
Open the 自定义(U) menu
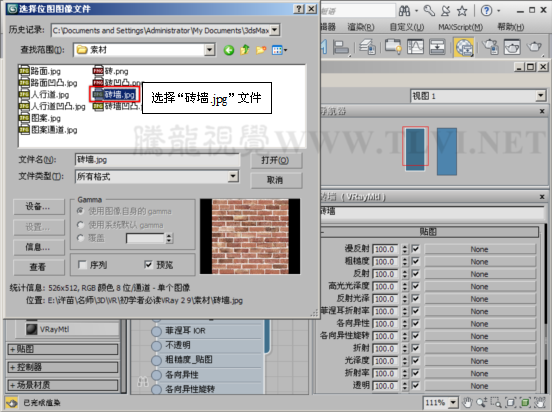click(407, 27)
